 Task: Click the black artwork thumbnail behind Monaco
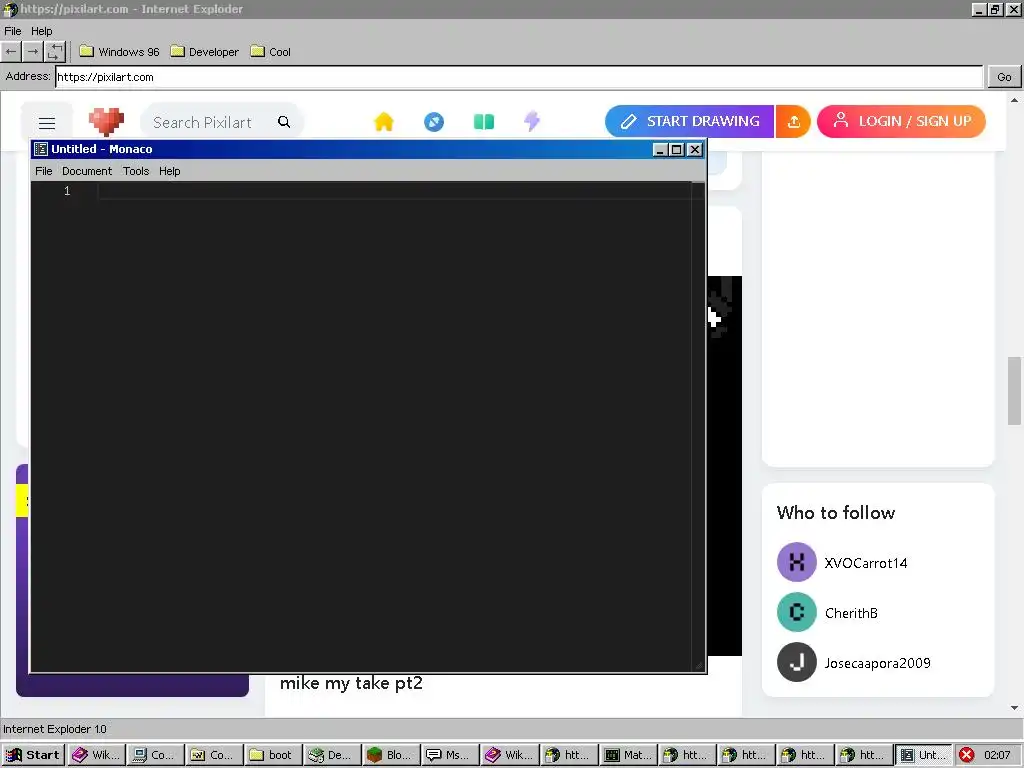725,465
